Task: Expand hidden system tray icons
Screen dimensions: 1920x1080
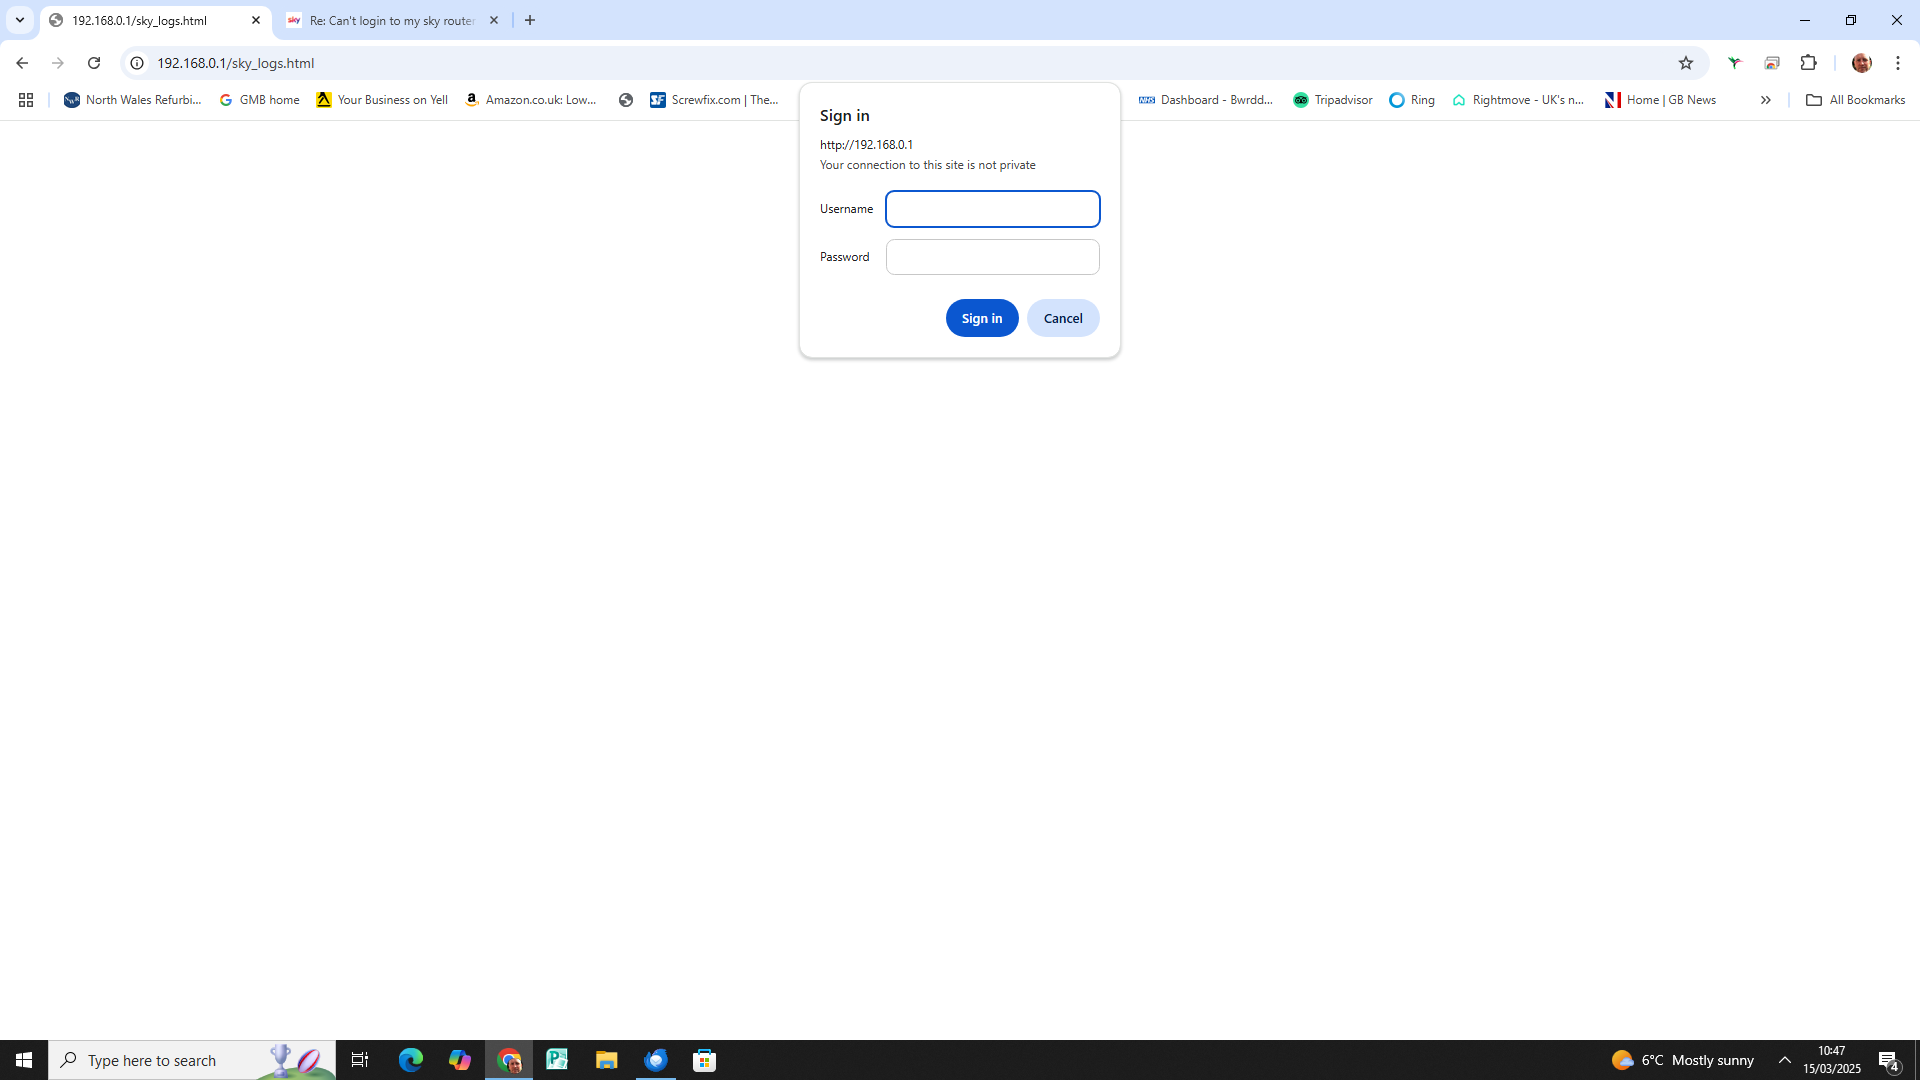Action: (1785, 1059)
